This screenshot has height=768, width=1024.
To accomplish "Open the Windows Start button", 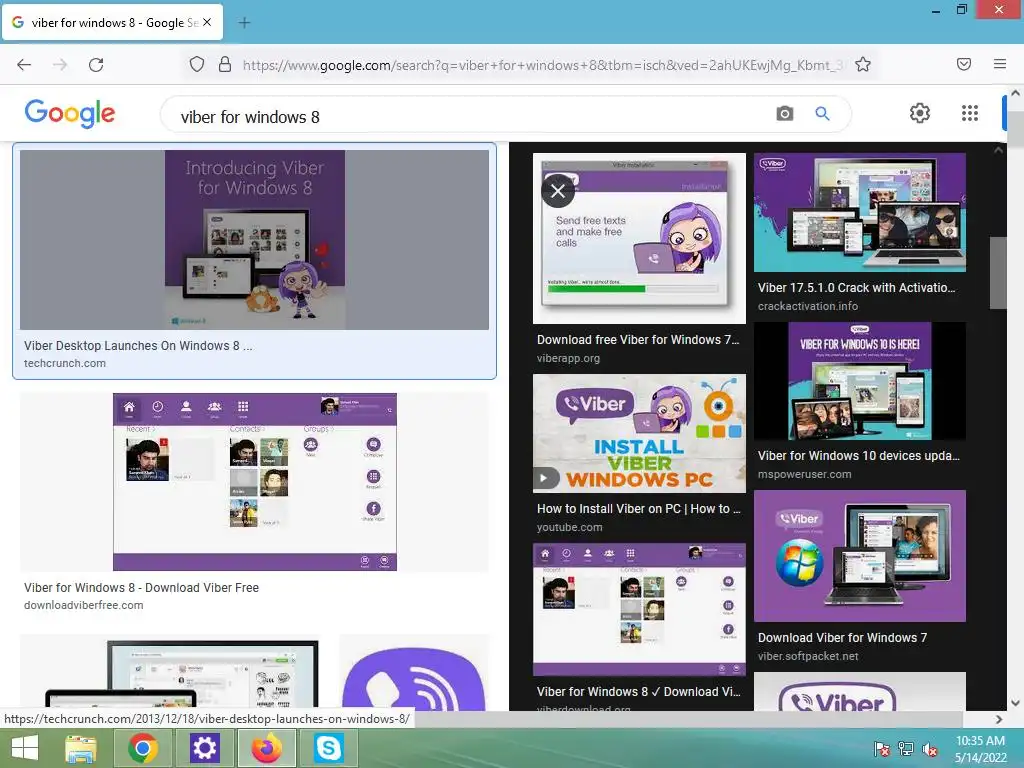I will point(25,748).
